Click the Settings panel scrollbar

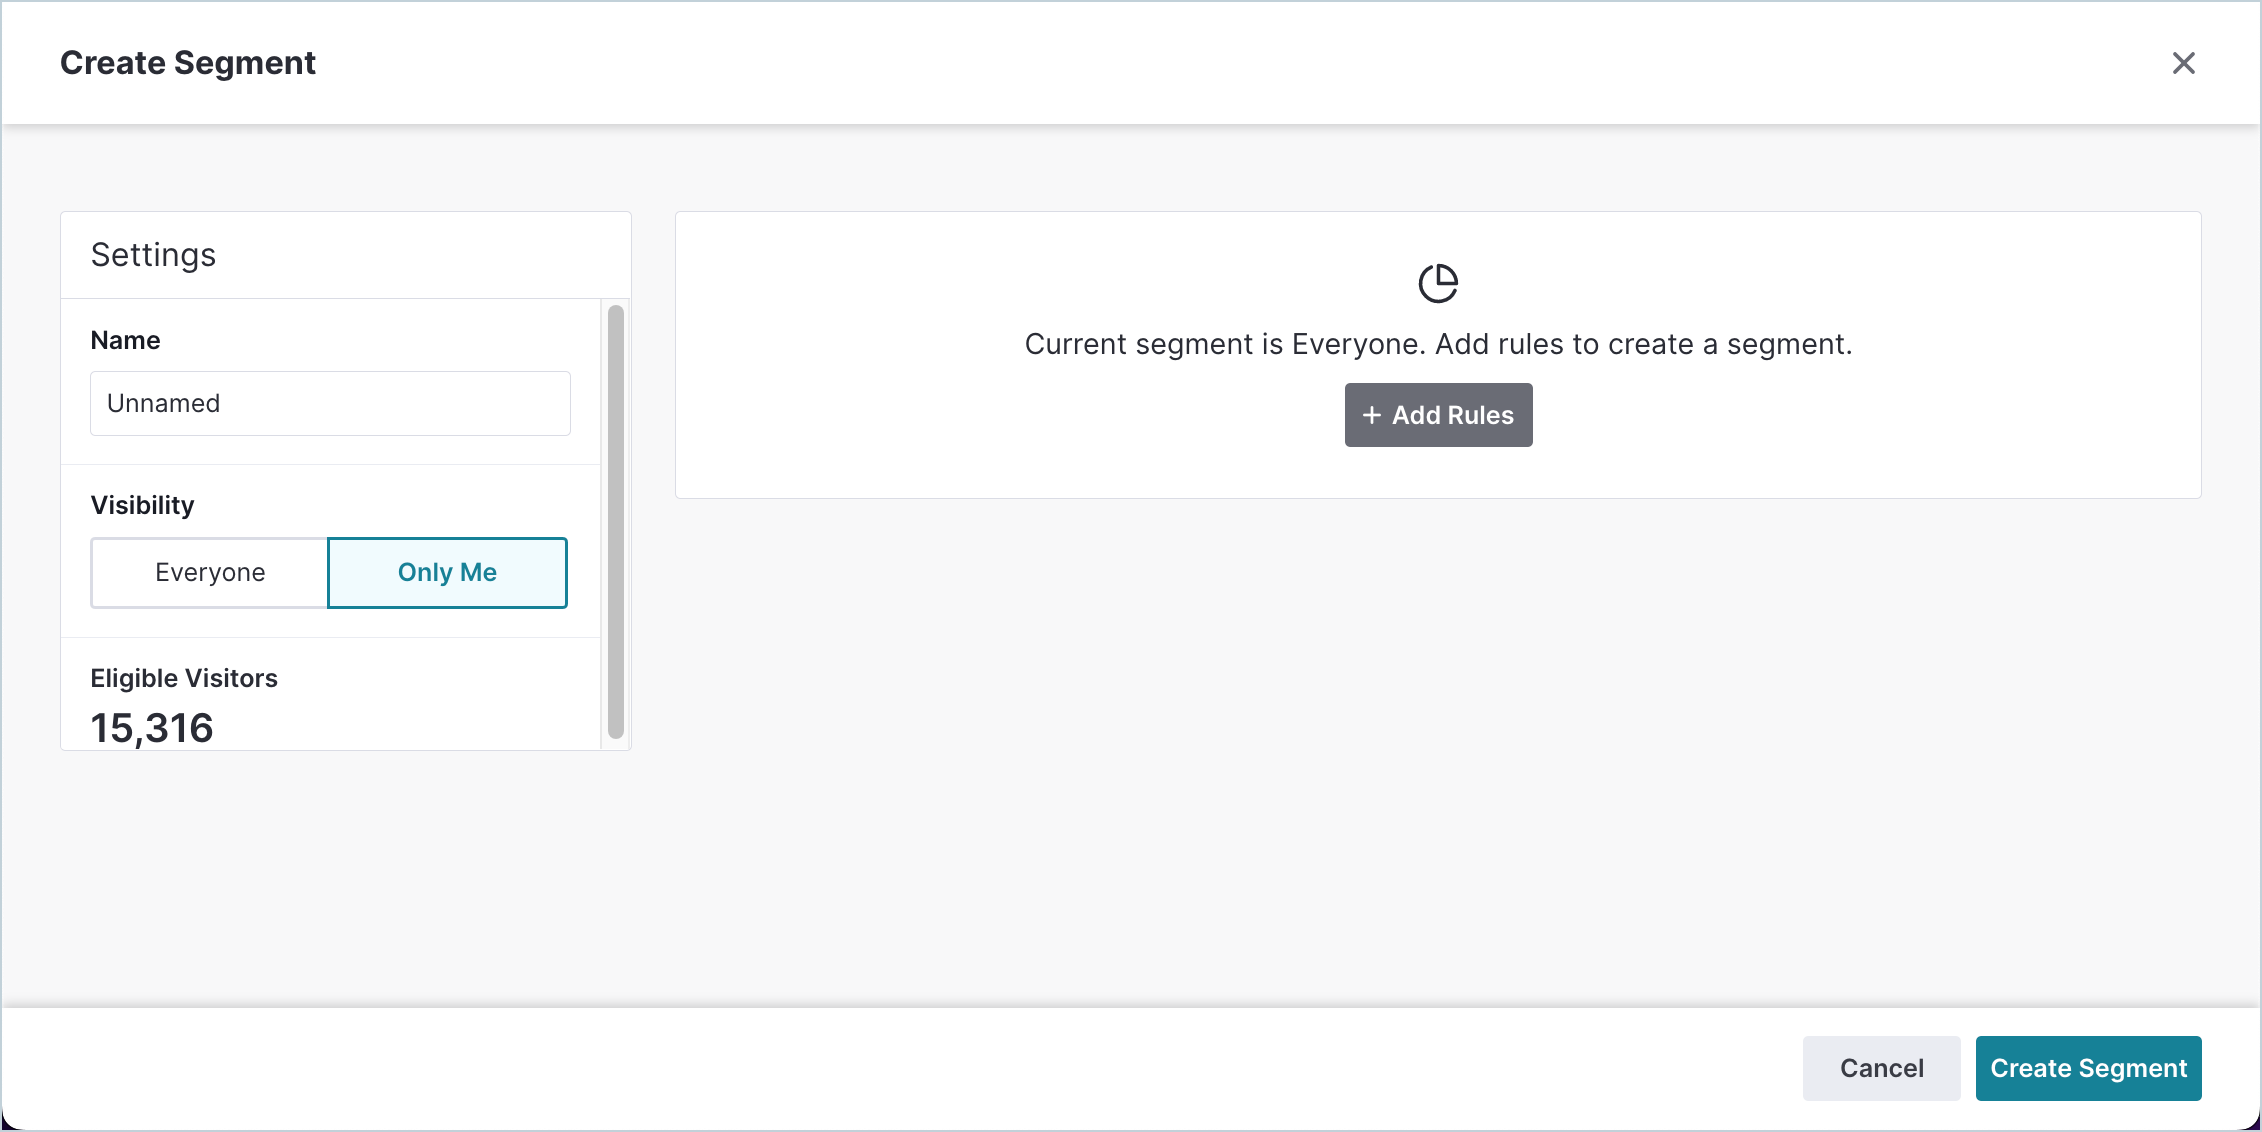(x=616, y=520)
